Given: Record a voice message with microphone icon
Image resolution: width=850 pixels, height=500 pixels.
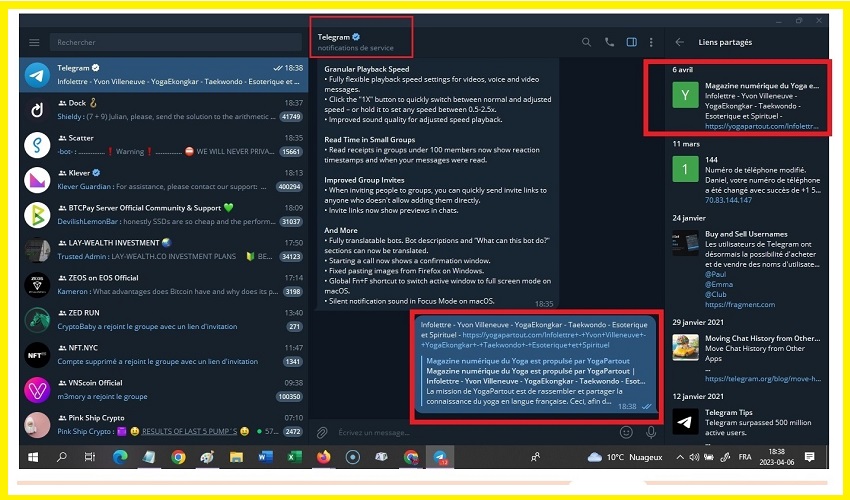Looking at the screenshot, I should click(651, 432).
